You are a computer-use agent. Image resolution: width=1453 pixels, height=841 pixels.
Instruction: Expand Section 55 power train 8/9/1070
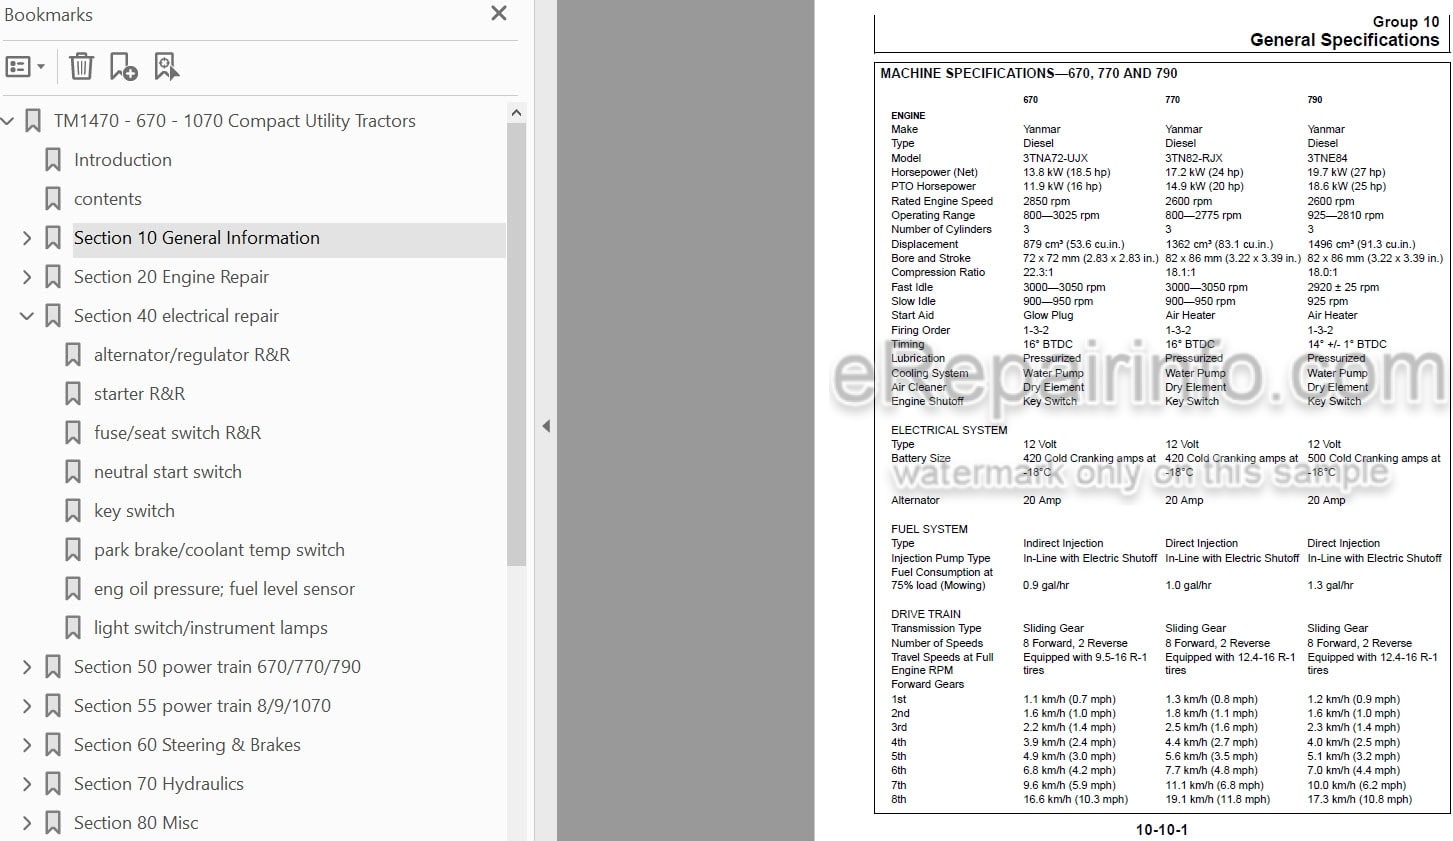(x=27, y=706)
